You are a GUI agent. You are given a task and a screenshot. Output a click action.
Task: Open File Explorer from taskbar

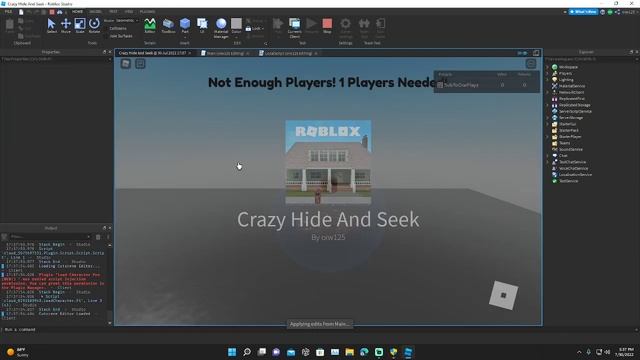(x=349, y=352)
